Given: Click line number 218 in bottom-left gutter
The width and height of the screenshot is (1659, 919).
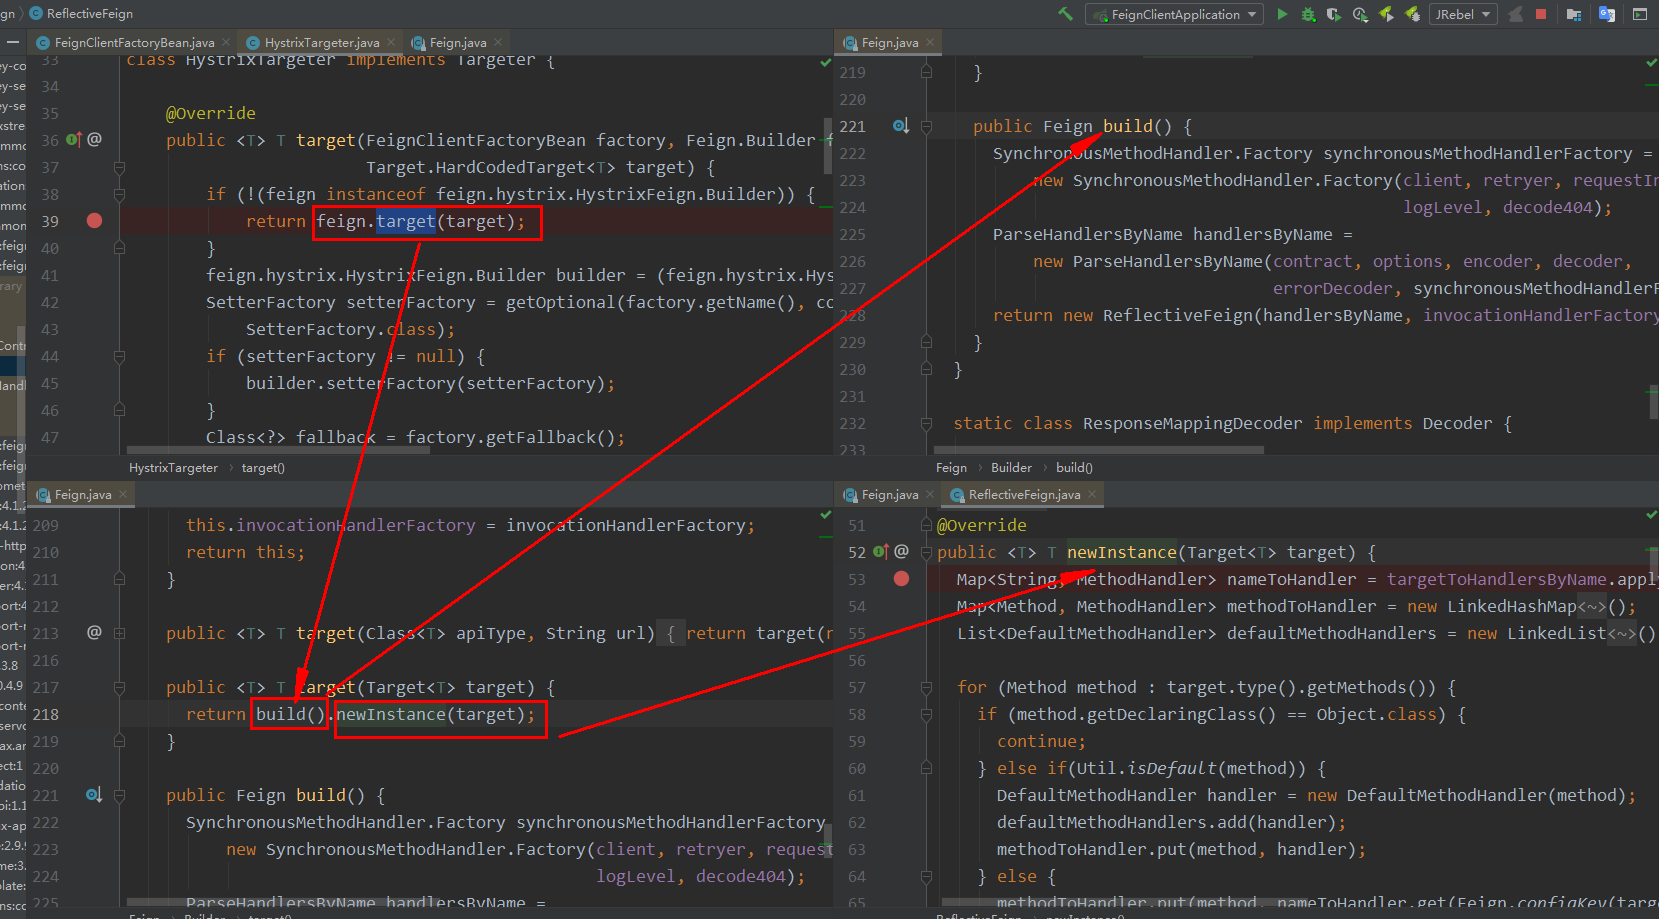Looking at the screenshot, I should tap(46, 714).
